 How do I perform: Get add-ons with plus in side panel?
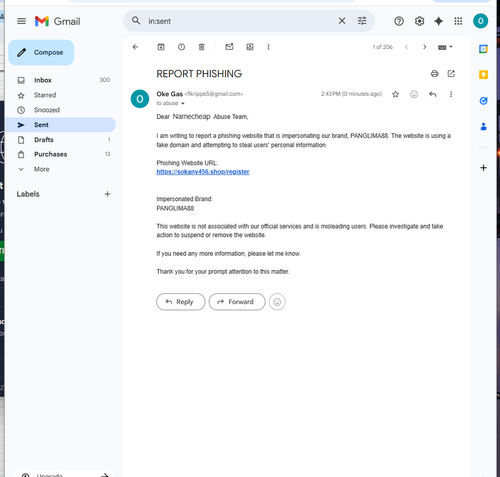tap(483, 168)
